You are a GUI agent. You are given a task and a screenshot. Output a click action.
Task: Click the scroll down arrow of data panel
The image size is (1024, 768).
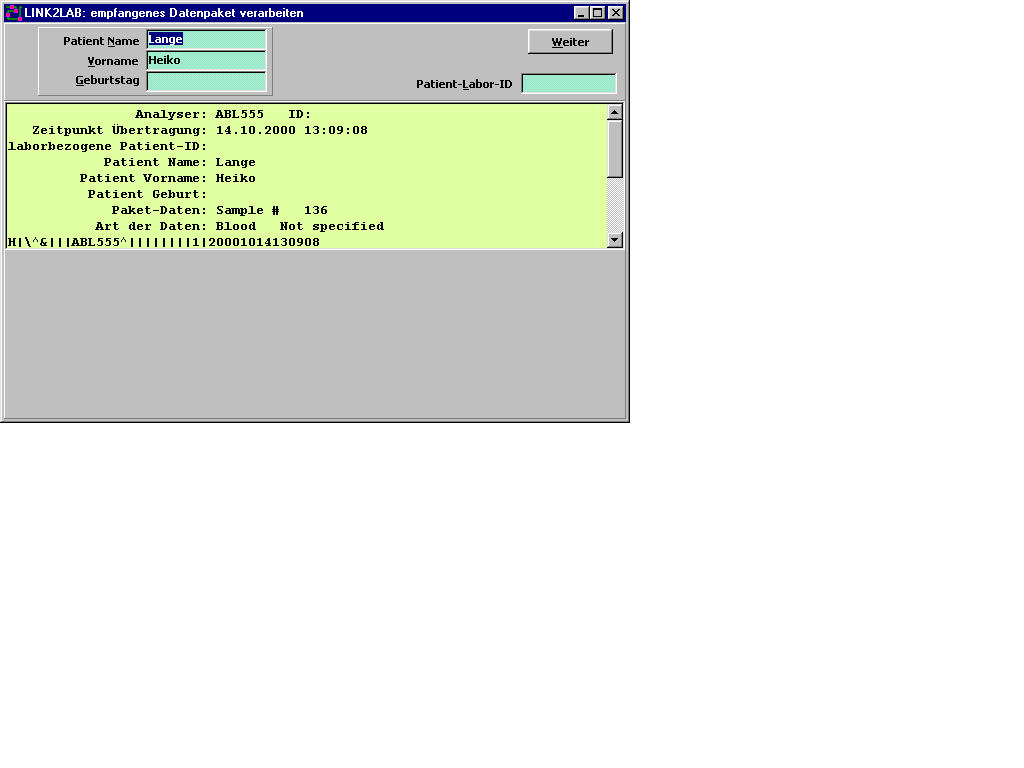615,240
